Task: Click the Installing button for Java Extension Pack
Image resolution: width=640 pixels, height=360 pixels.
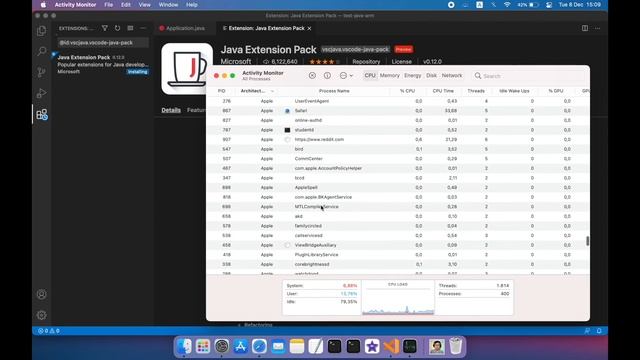Action: pyautogui.click(x=138, y=72)
